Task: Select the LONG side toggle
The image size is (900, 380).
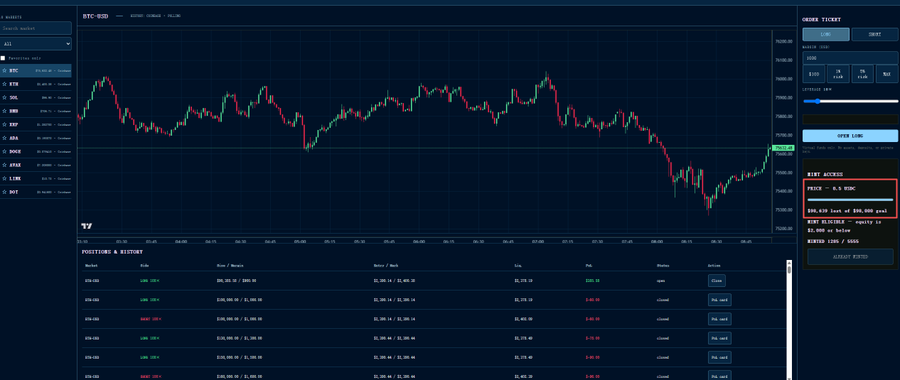Action: coord(825,34)
